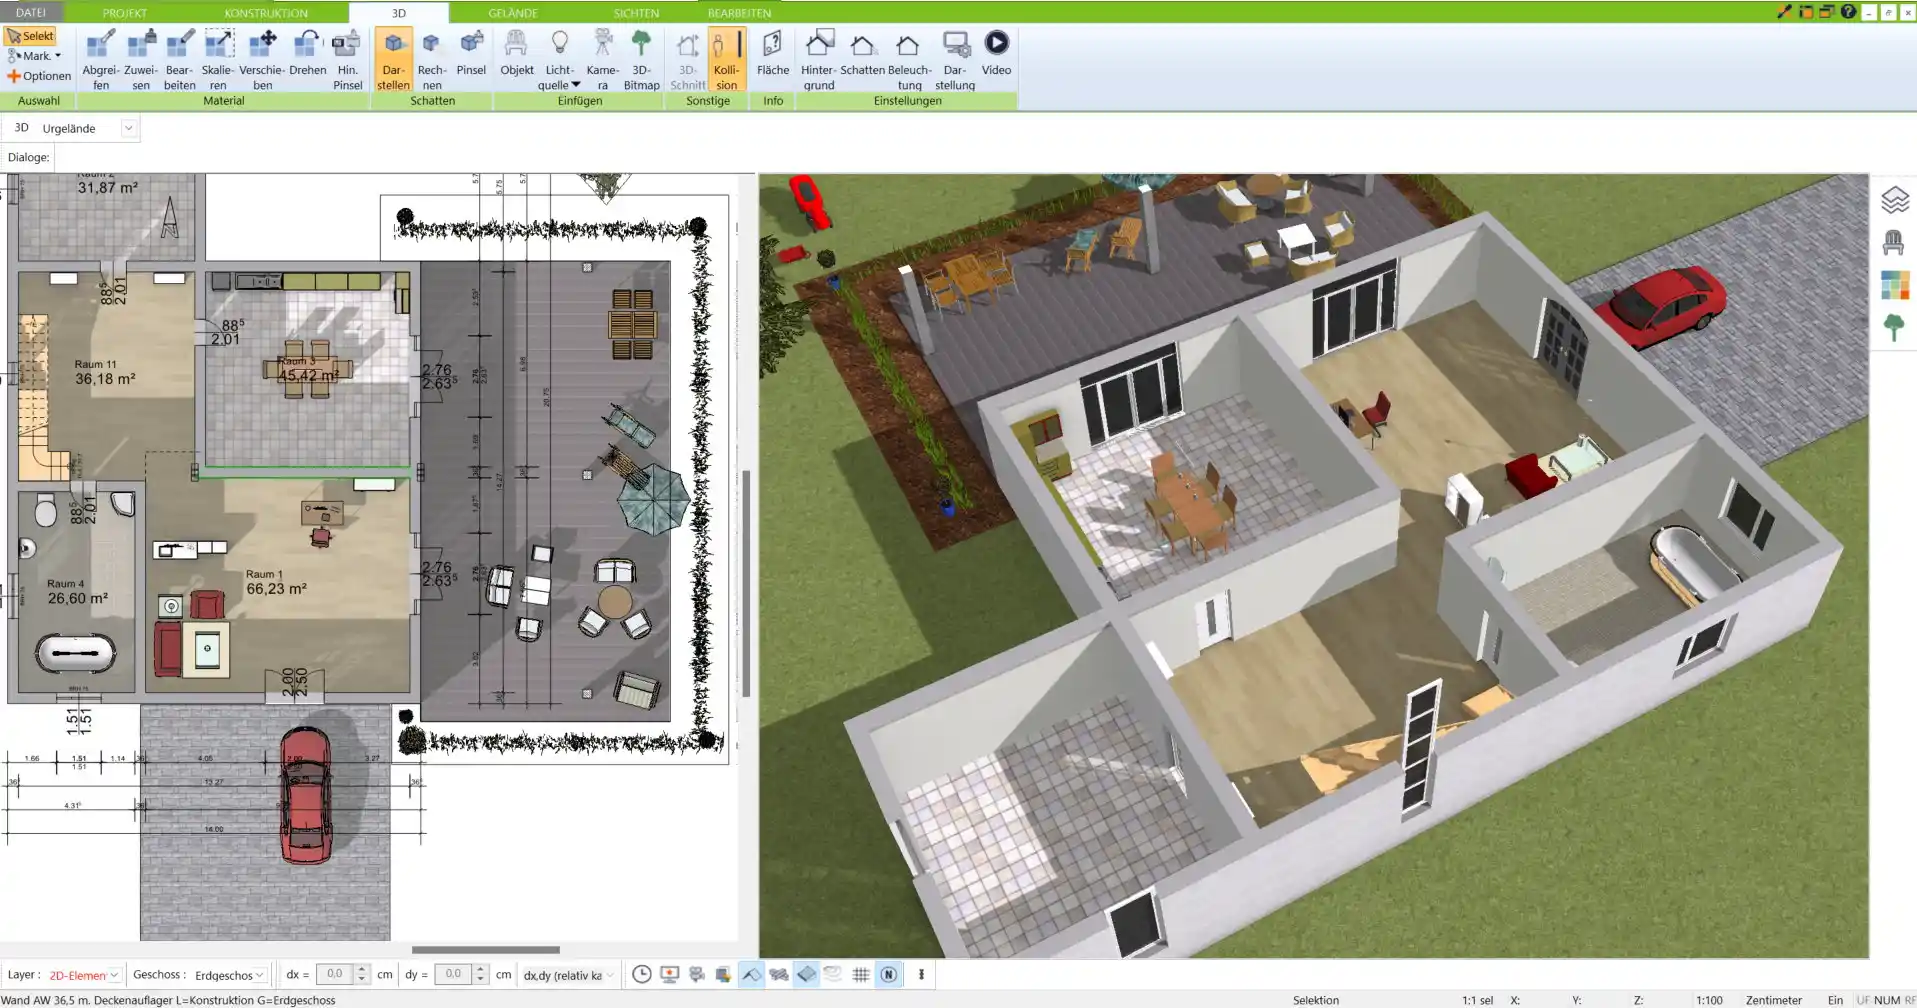This screenshot has height=1008, width=1917.
Task: Toggle the grid display icon
Action: click(x=860, y=974)
